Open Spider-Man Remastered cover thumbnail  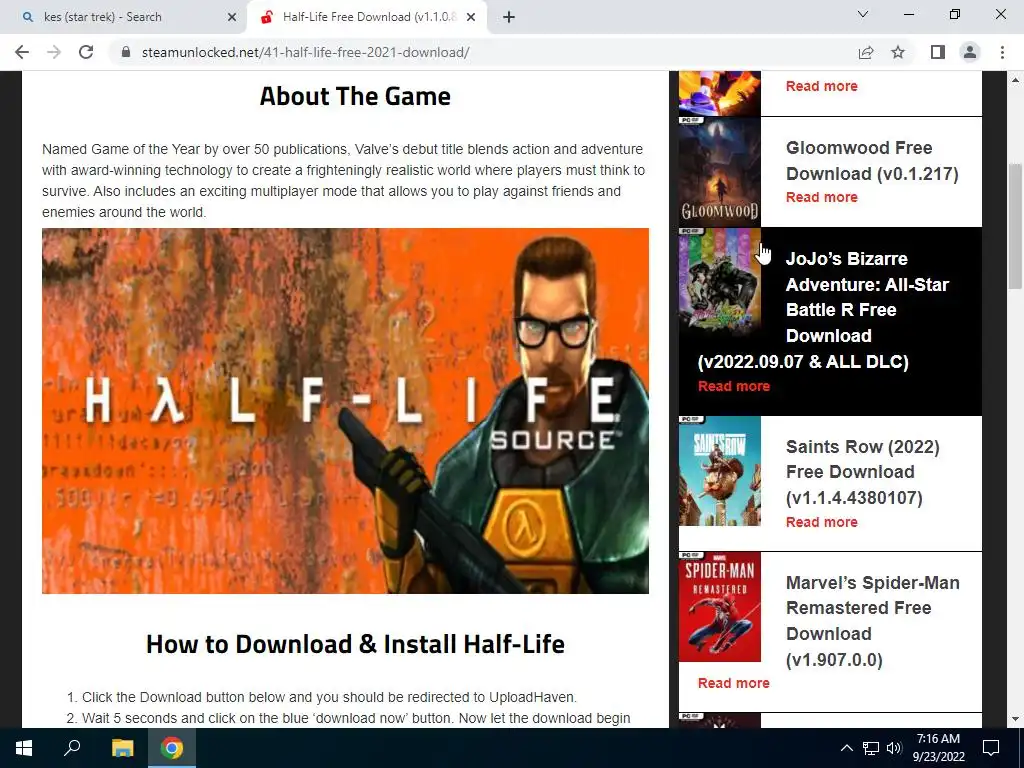pyautogui.click(x=720, y=607)
